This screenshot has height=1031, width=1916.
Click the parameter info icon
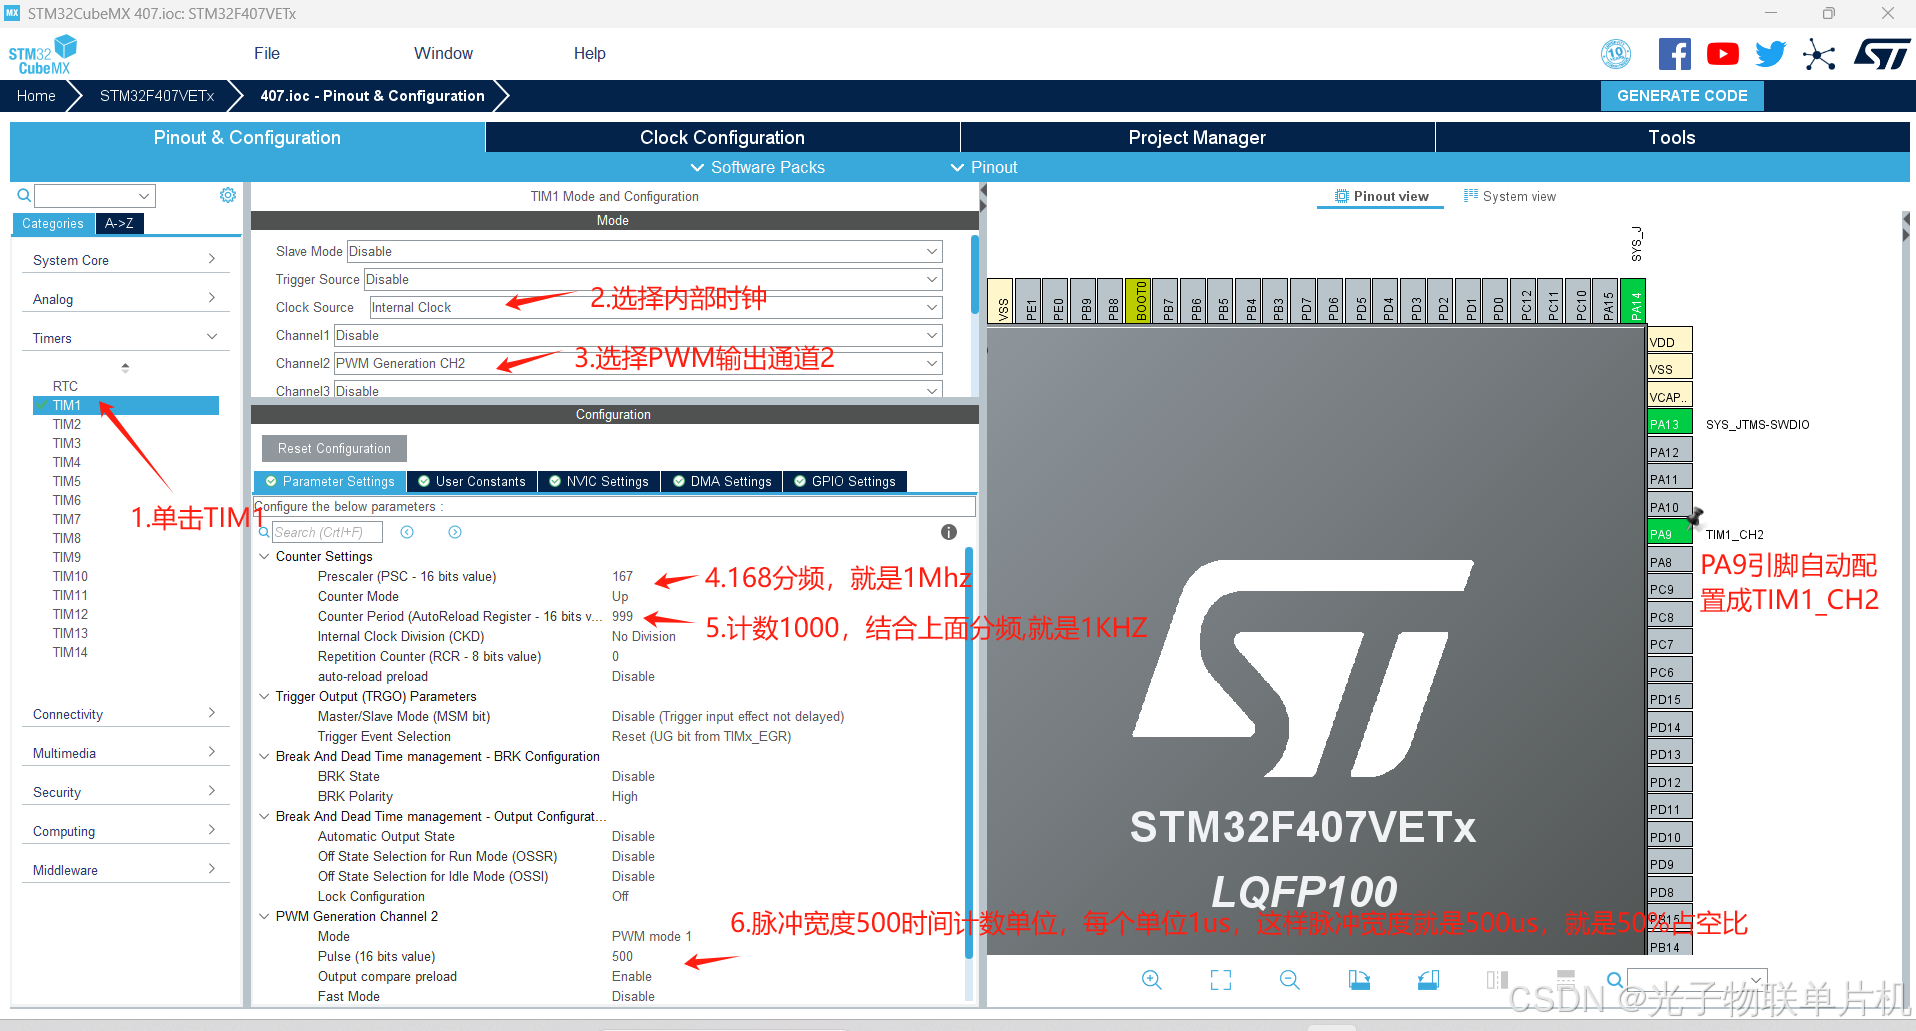[x=949, y=532]
